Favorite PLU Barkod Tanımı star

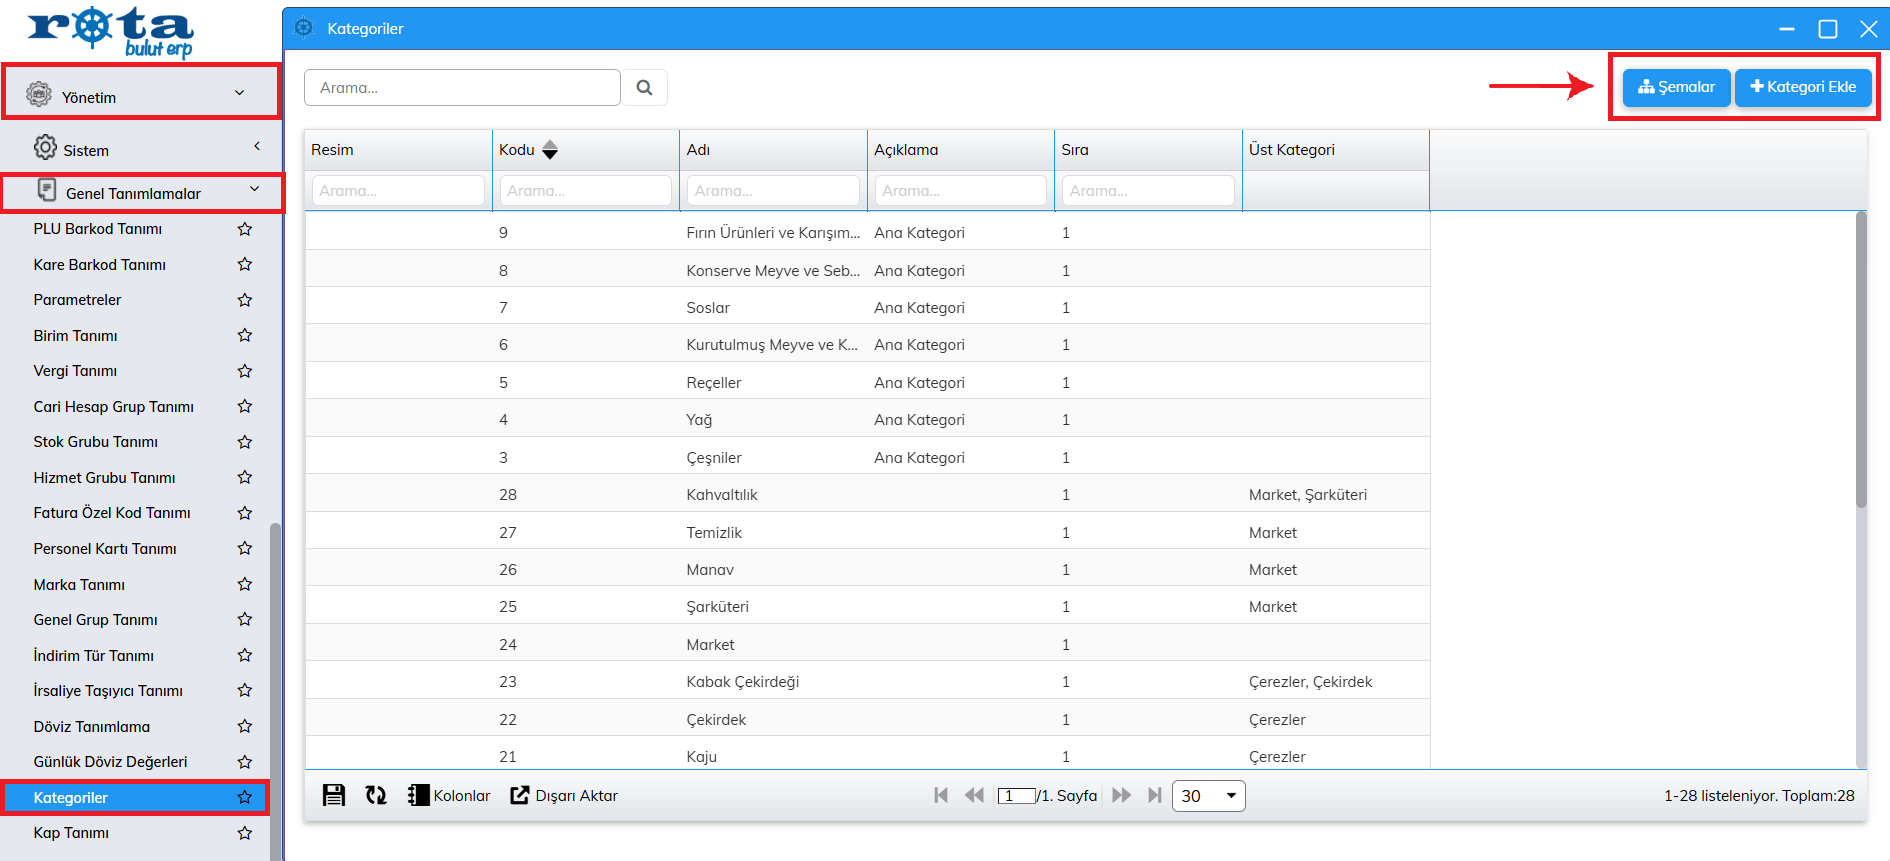(245, 229)
